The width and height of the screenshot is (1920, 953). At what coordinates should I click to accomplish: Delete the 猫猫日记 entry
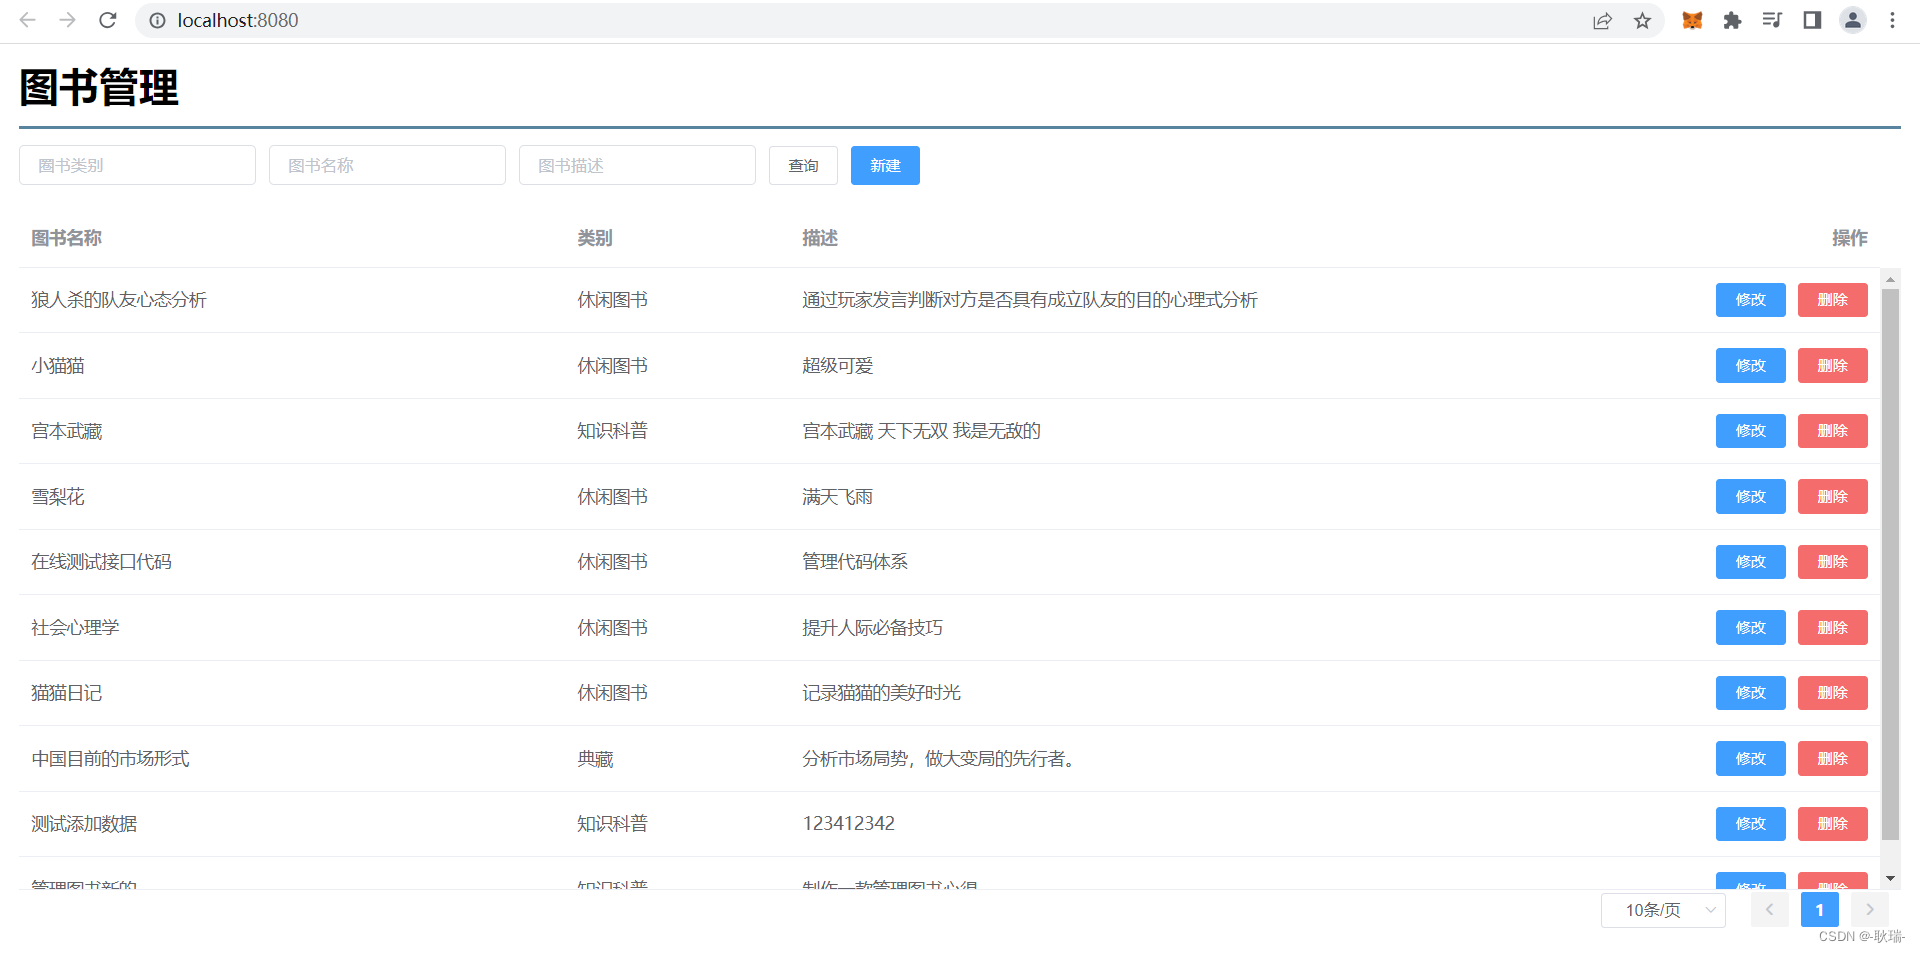tap(1832, 693)
